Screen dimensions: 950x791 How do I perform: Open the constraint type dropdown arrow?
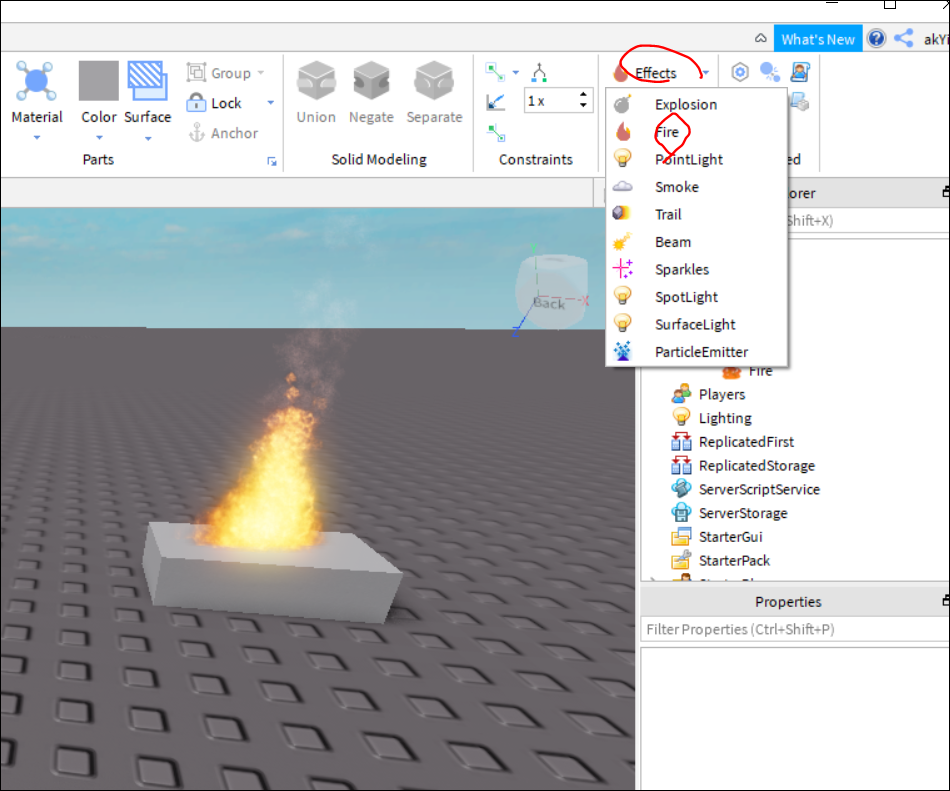pyautogui.click(x=516, y=72)
